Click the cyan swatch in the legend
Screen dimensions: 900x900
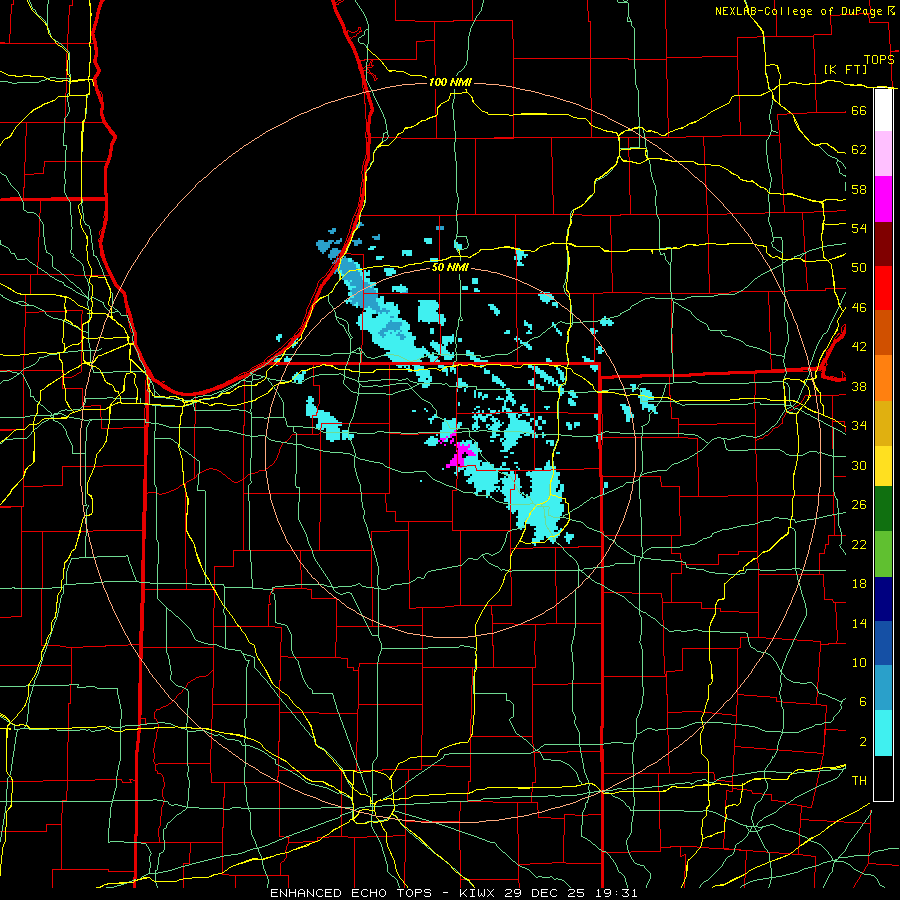(883, 733)
